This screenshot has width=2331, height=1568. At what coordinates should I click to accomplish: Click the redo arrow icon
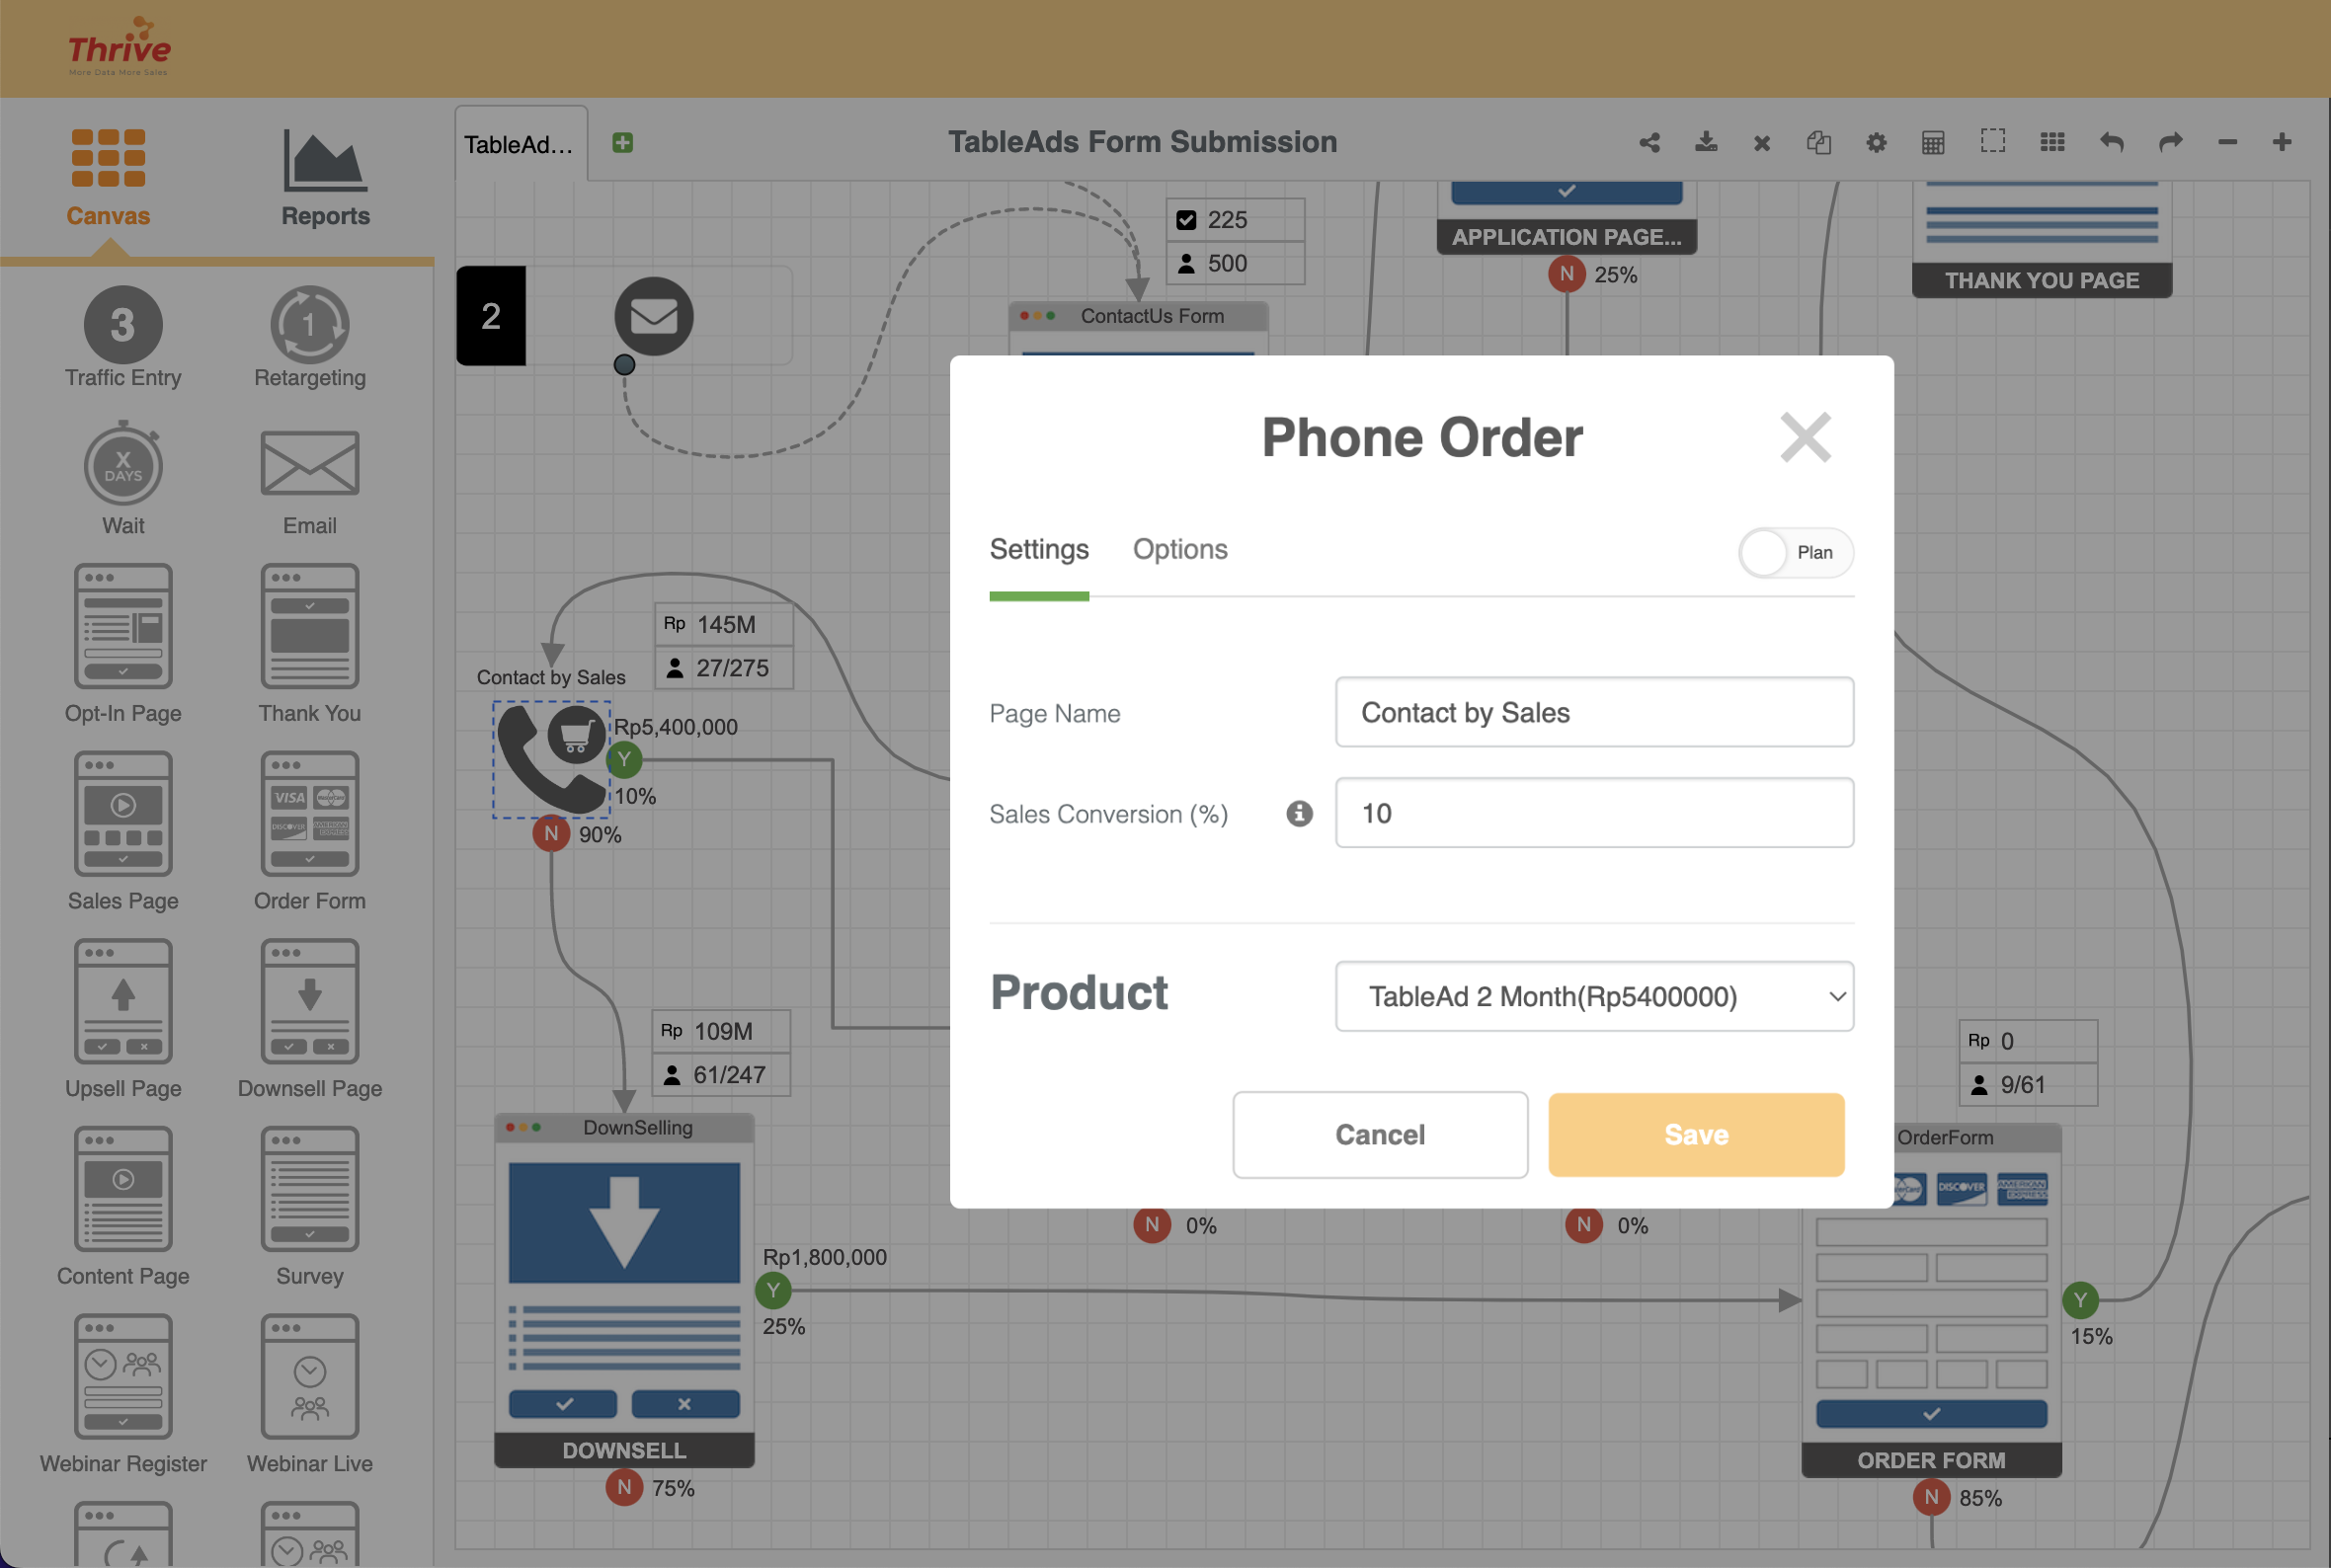[2170, 143]
